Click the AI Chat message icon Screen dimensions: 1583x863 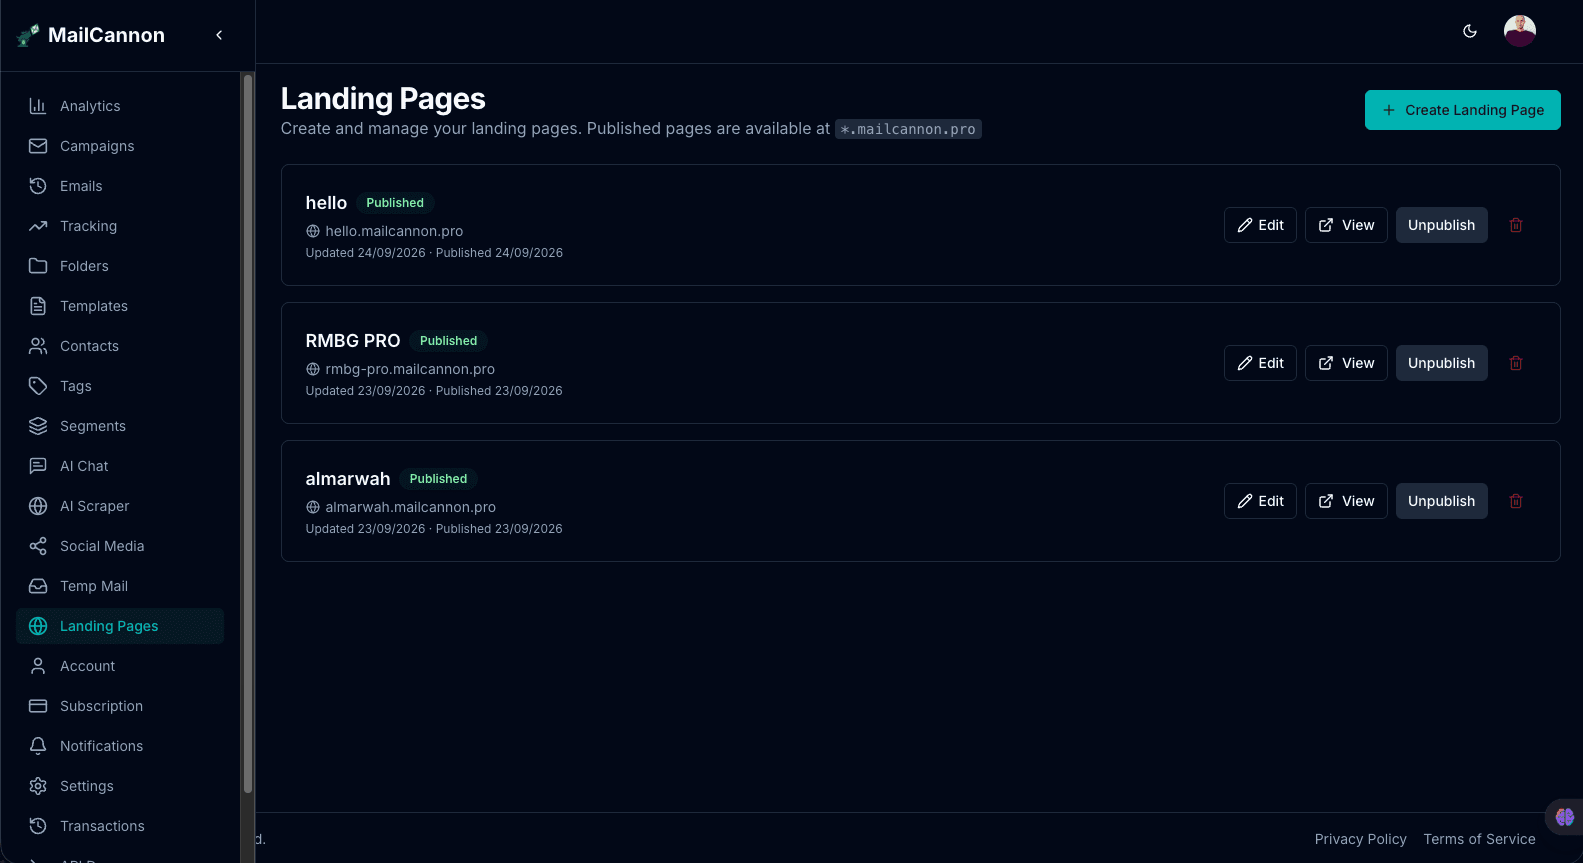click(38, 466)
